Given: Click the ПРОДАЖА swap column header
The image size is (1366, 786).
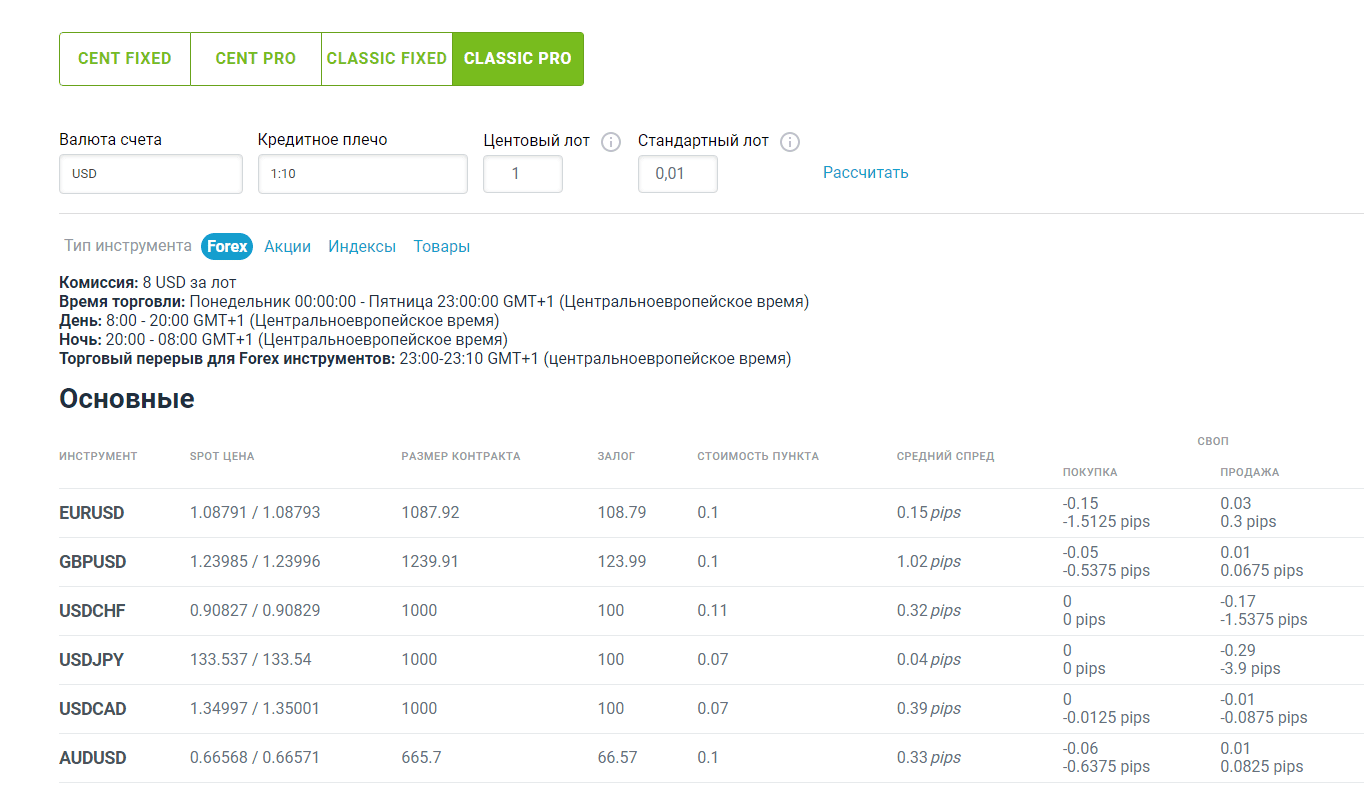Looking at the screenshot, I should tap(1250, 472).
